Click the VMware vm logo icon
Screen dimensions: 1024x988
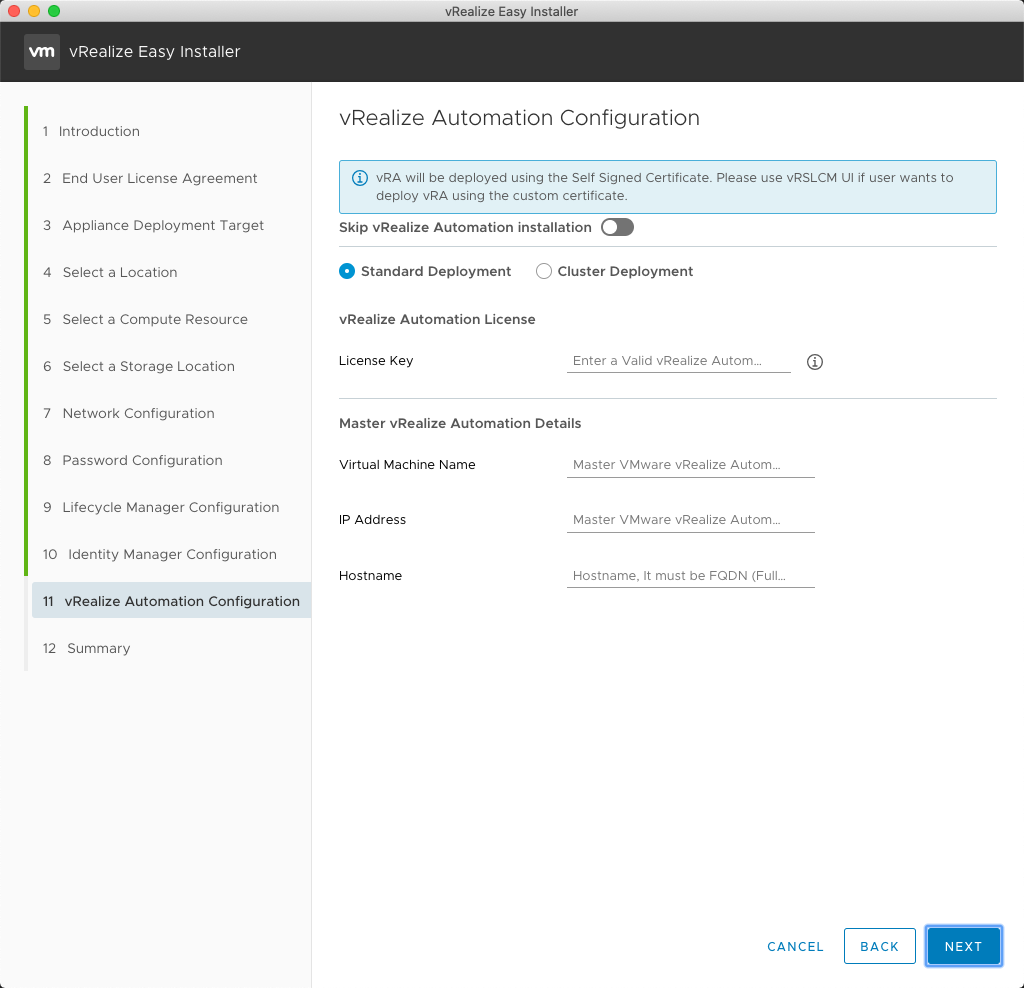[41, 52]
